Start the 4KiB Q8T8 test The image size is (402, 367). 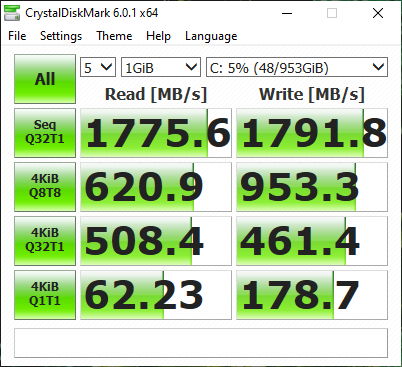[x=45, y=187]
